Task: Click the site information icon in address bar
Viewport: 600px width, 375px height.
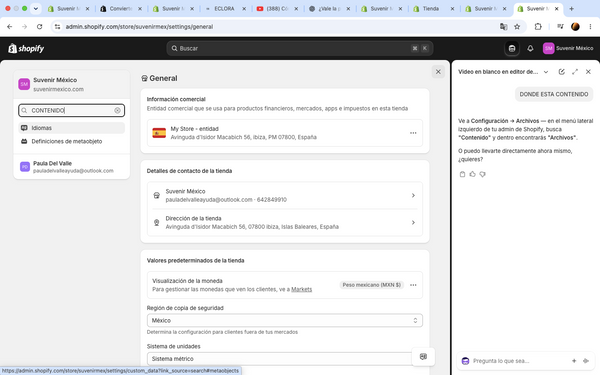Action: (x=57, y=26)
